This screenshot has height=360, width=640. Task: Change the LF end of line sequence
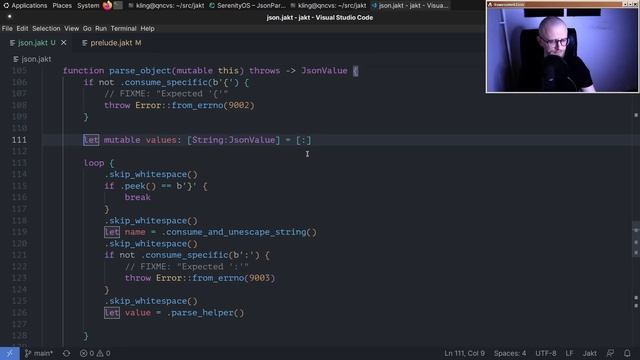tap(569, 353)
